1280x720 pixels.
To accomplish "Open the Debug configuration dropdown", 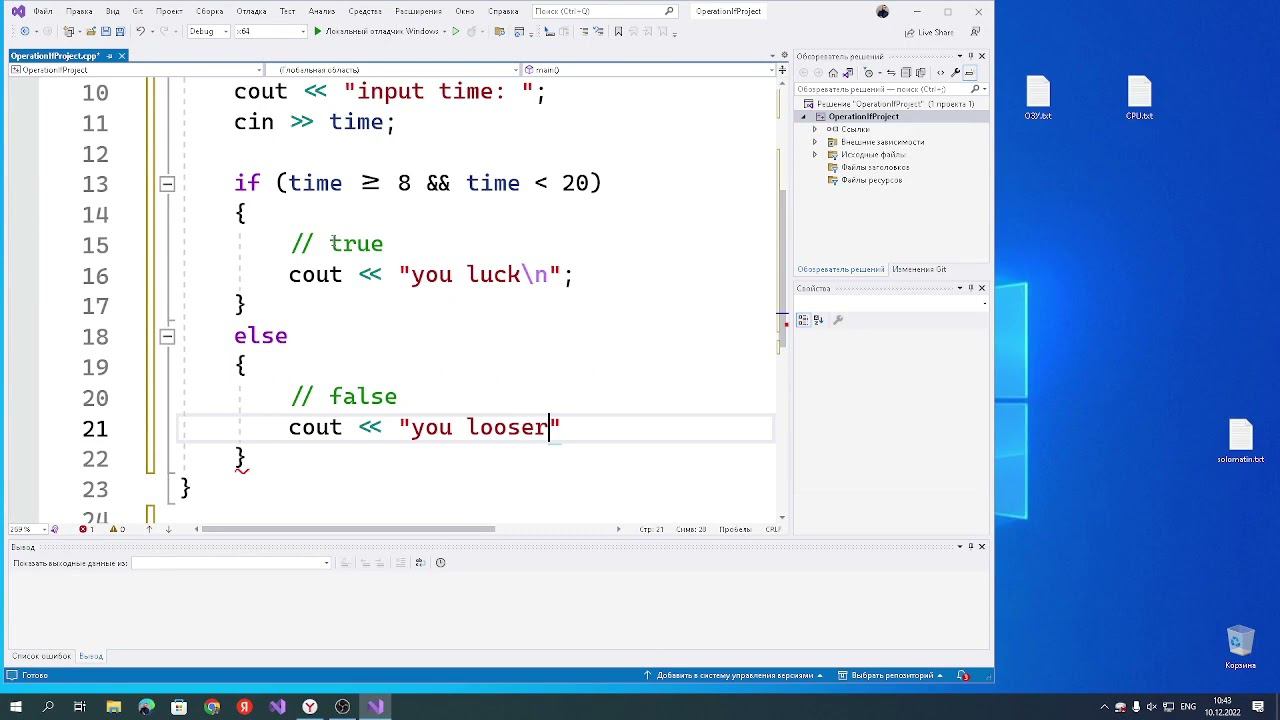I will (208, 31).
